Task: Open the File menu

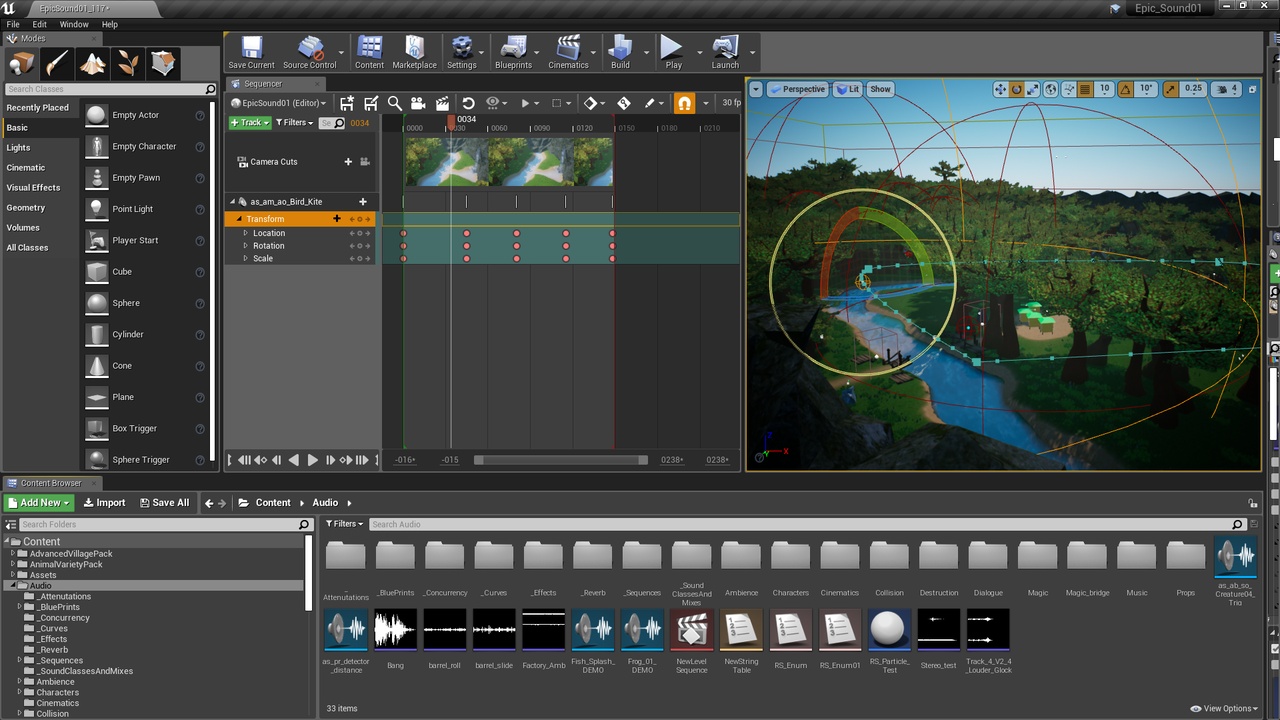Action: pos(12,24)
